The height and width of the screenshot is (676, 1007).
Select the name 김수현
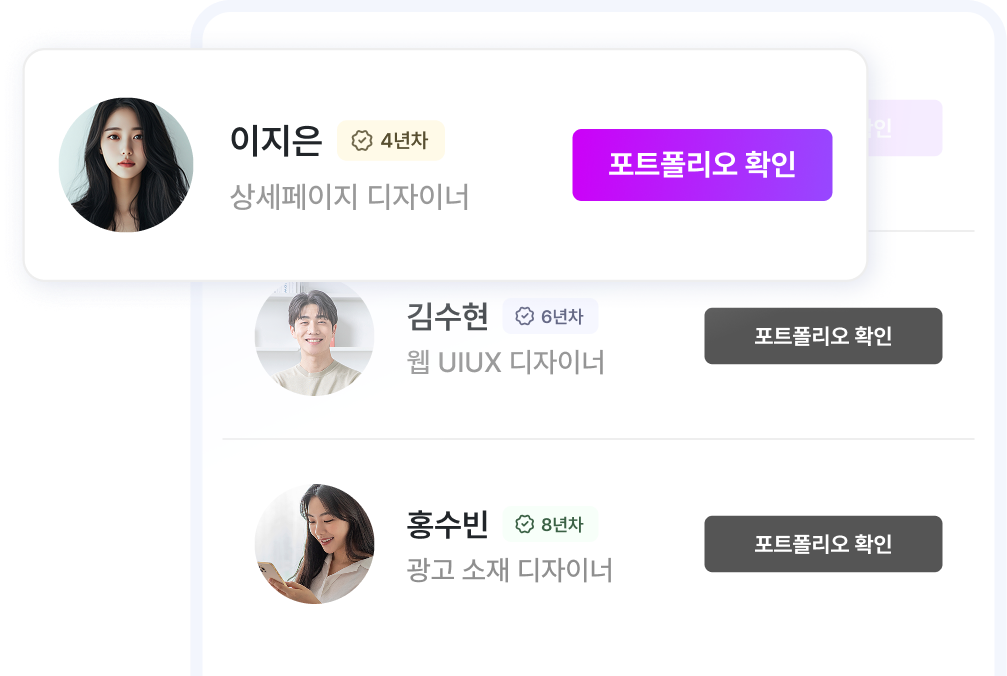click(446, 316)
